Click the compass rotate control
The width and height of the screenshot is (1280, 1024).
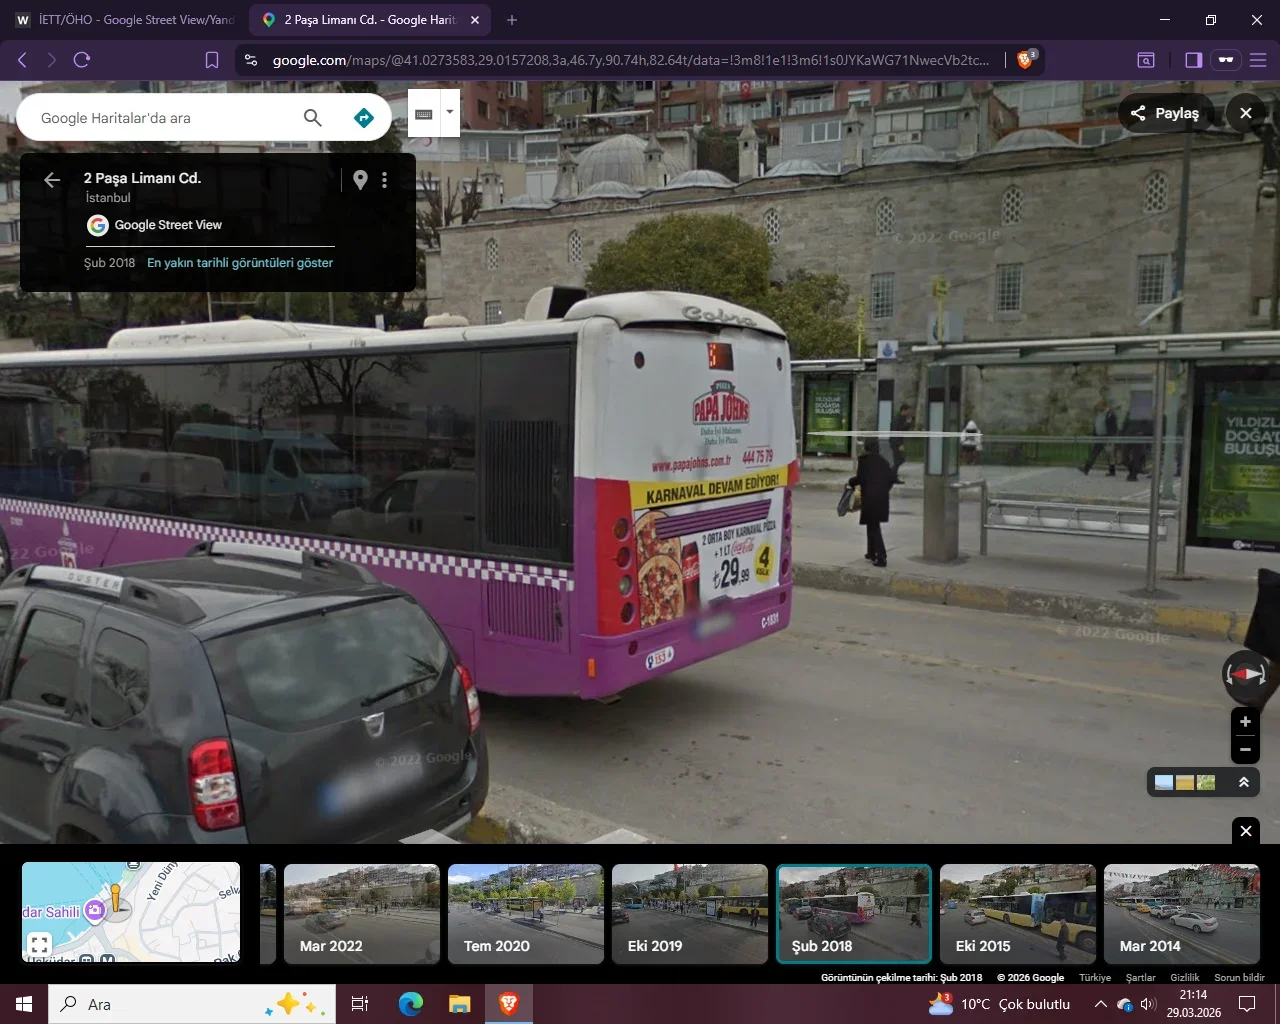pyautogui.click(x=1246, y=675)
